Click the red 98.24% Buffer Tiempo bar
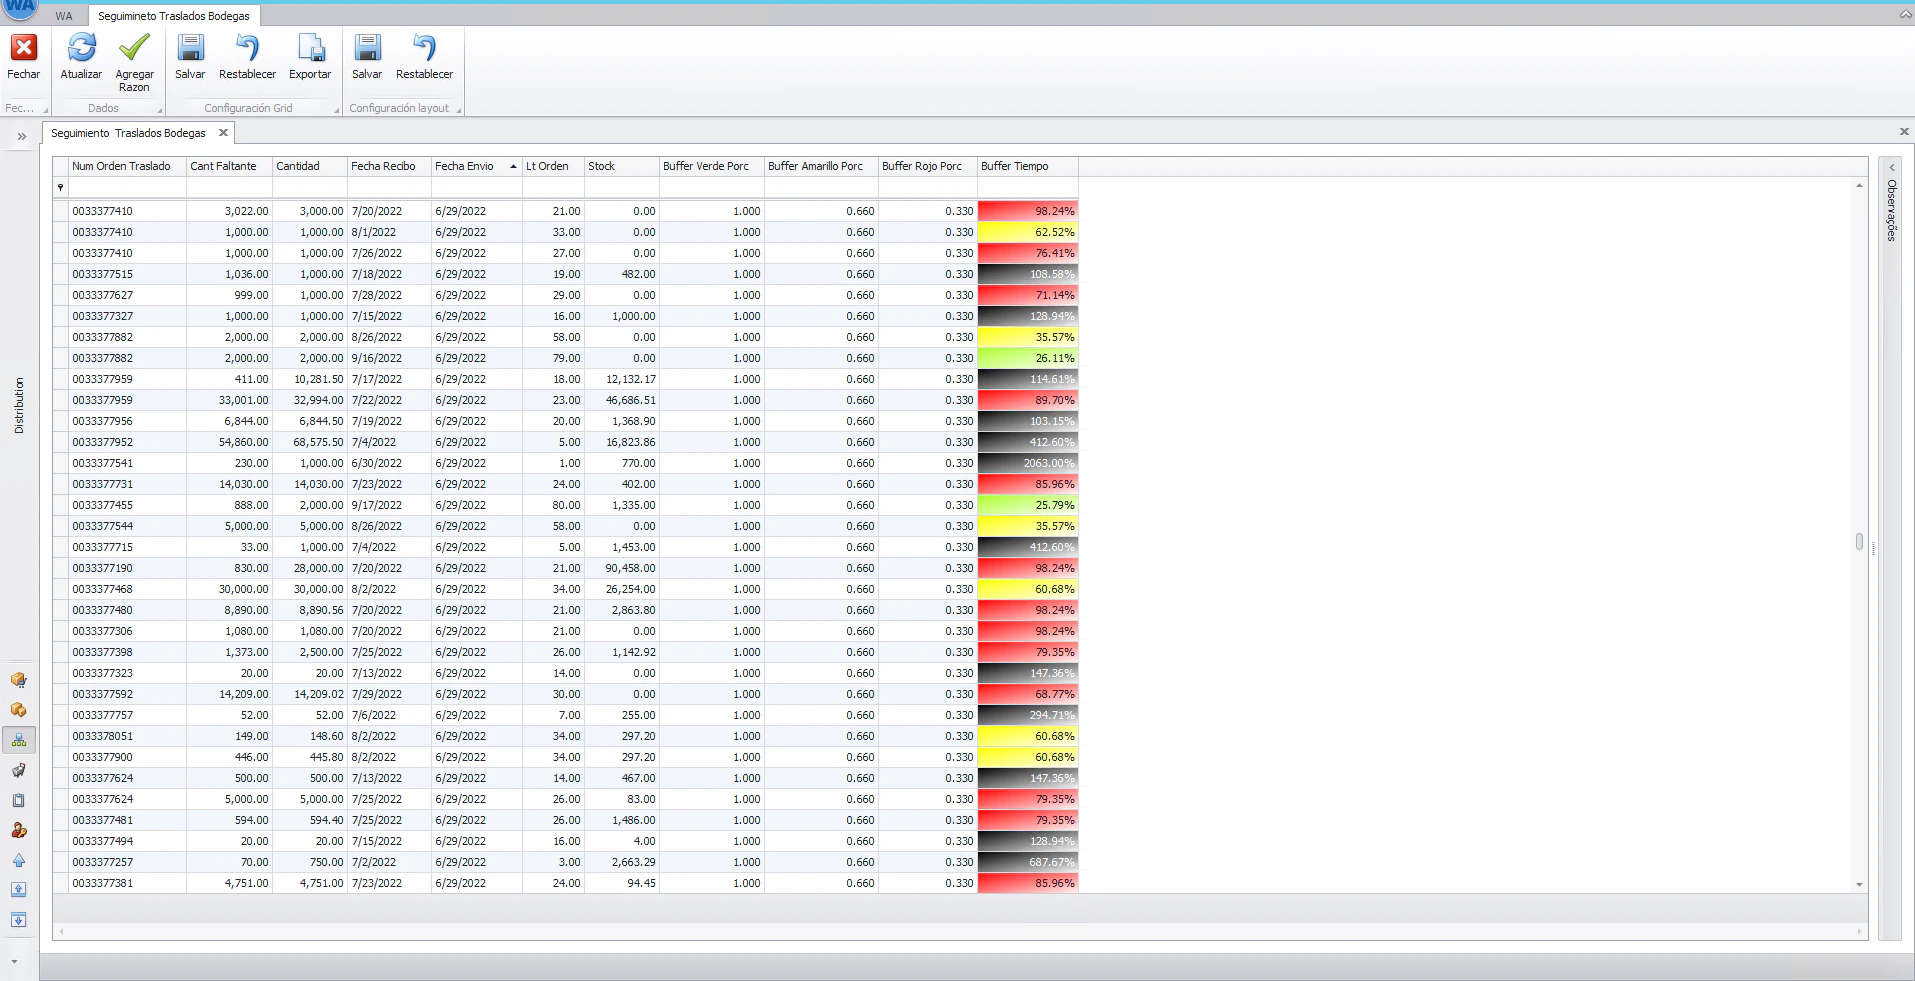Image resolution: width=1915 pixels, height=981 pixels. point(1028,211)
